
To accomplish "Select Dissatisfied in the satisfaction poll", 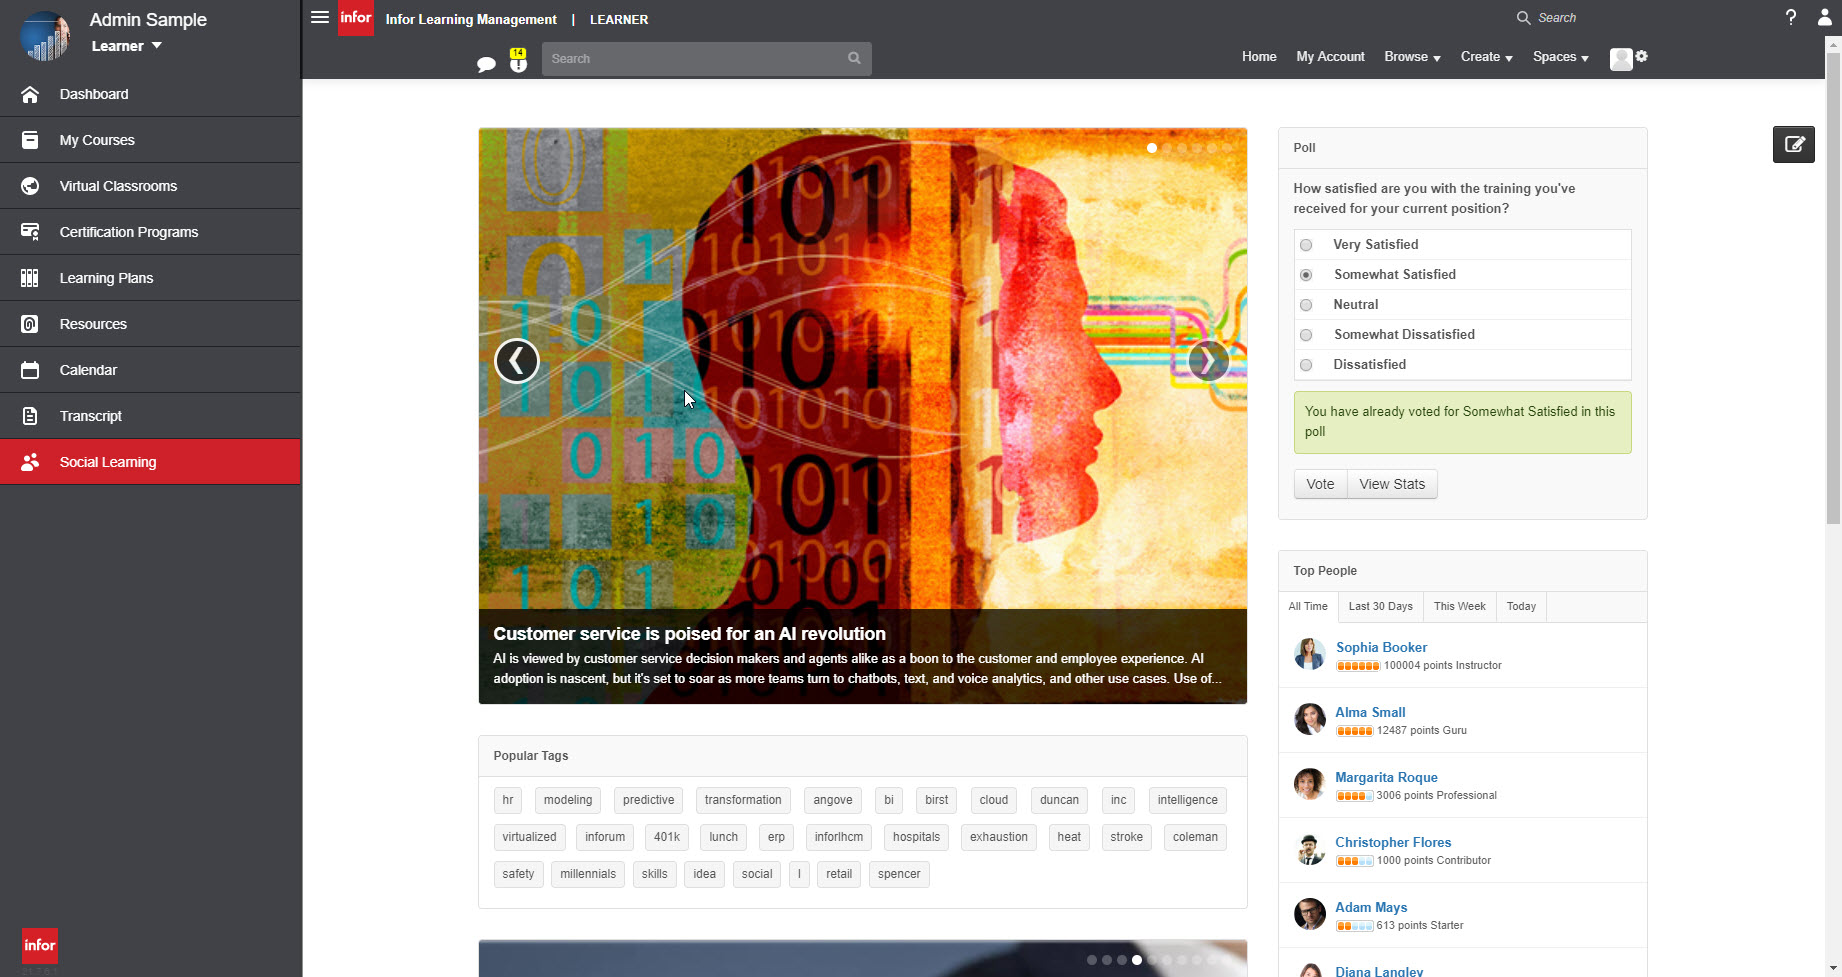I will [1306, 365].
